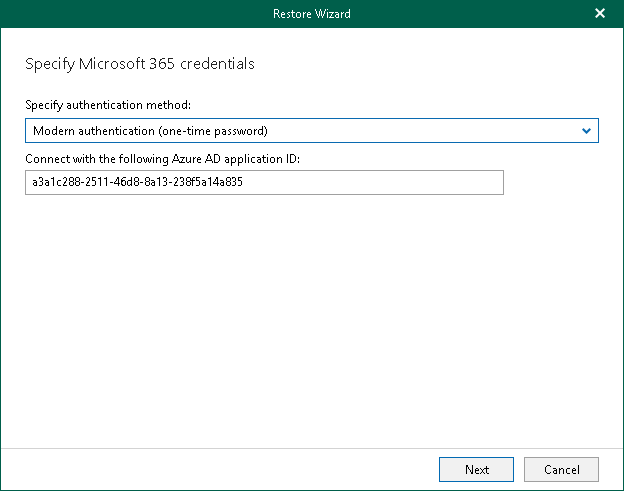This screenshot has height=491, width=624.
Task: Click the Restore Wizard title bar text
Action: pyautogui.click(x=312, y=14)
